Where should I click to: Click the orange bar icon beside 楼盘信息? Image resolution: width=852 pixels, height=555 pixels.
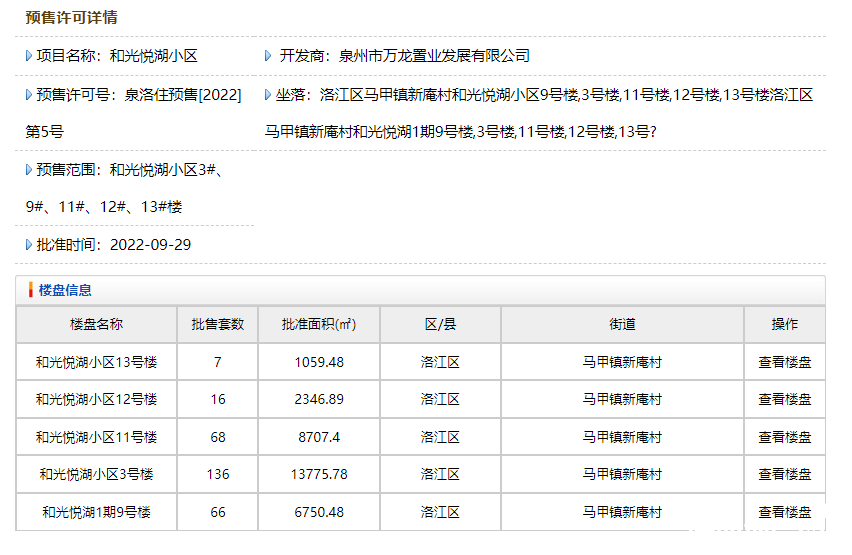coord(30,290)
